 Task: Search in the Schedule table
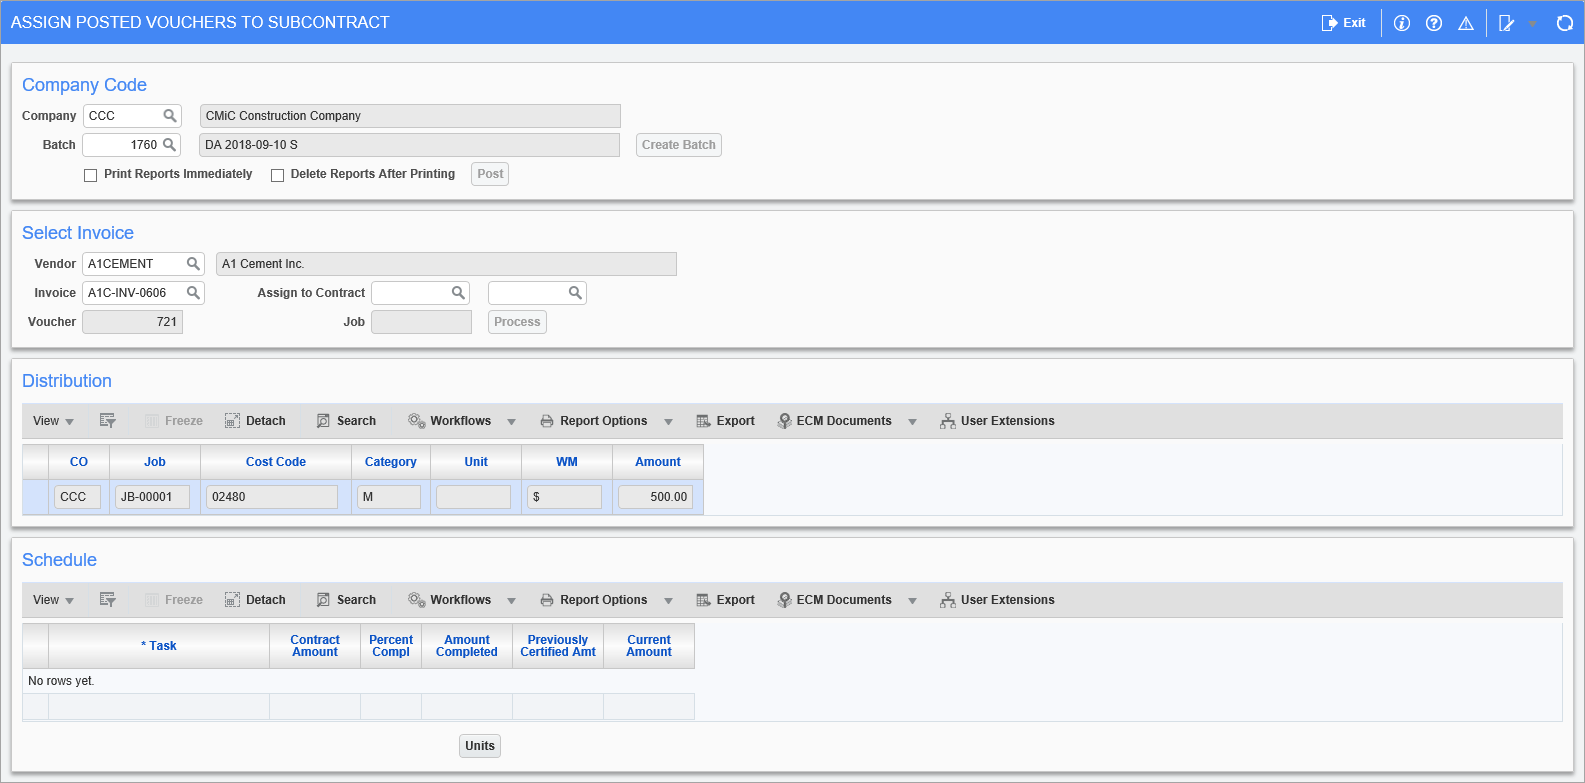[346, 600]
